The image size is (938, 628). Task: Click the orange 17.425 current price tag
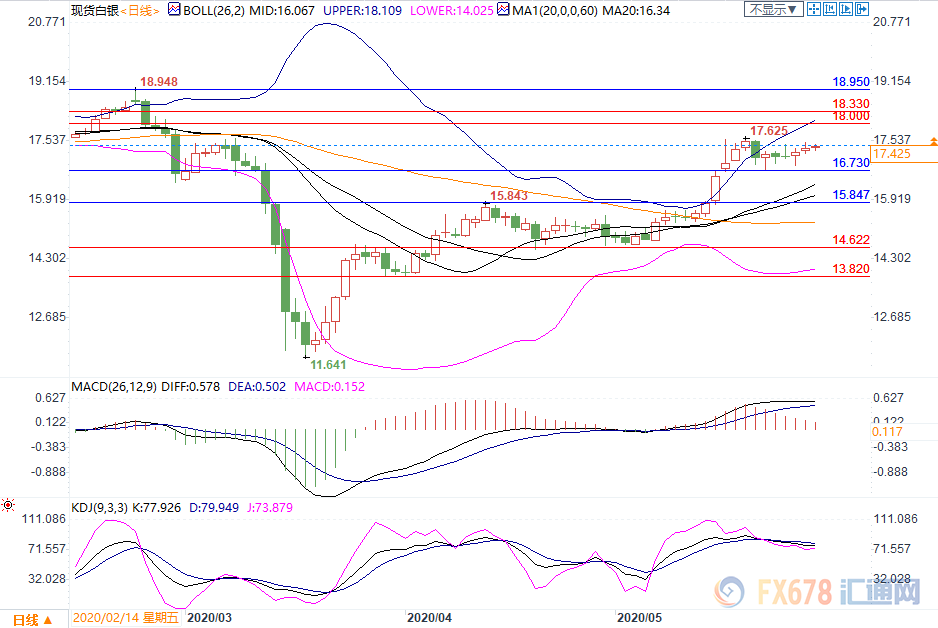click(891, 154)
